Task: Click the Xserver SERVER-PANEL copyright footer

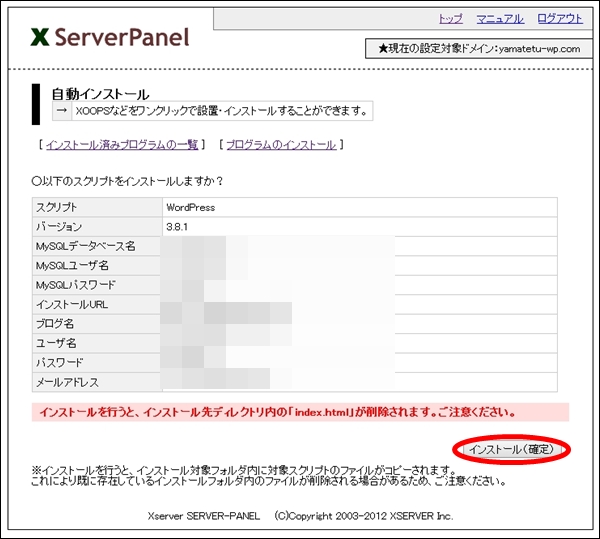Action: click(x=300, y=516)
